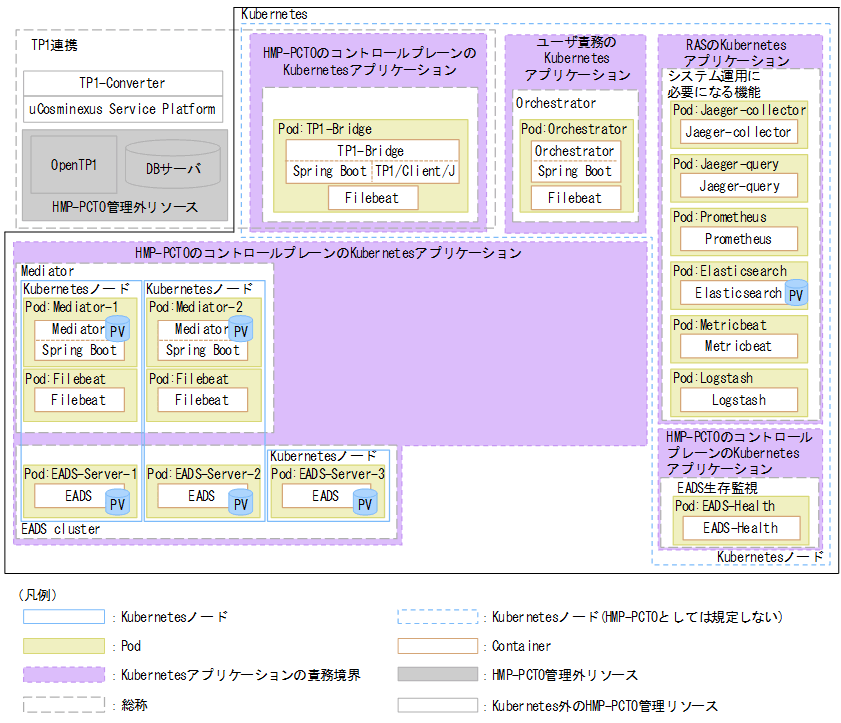
Task: Click the TP1-Converter box
Action: [122, 83]
